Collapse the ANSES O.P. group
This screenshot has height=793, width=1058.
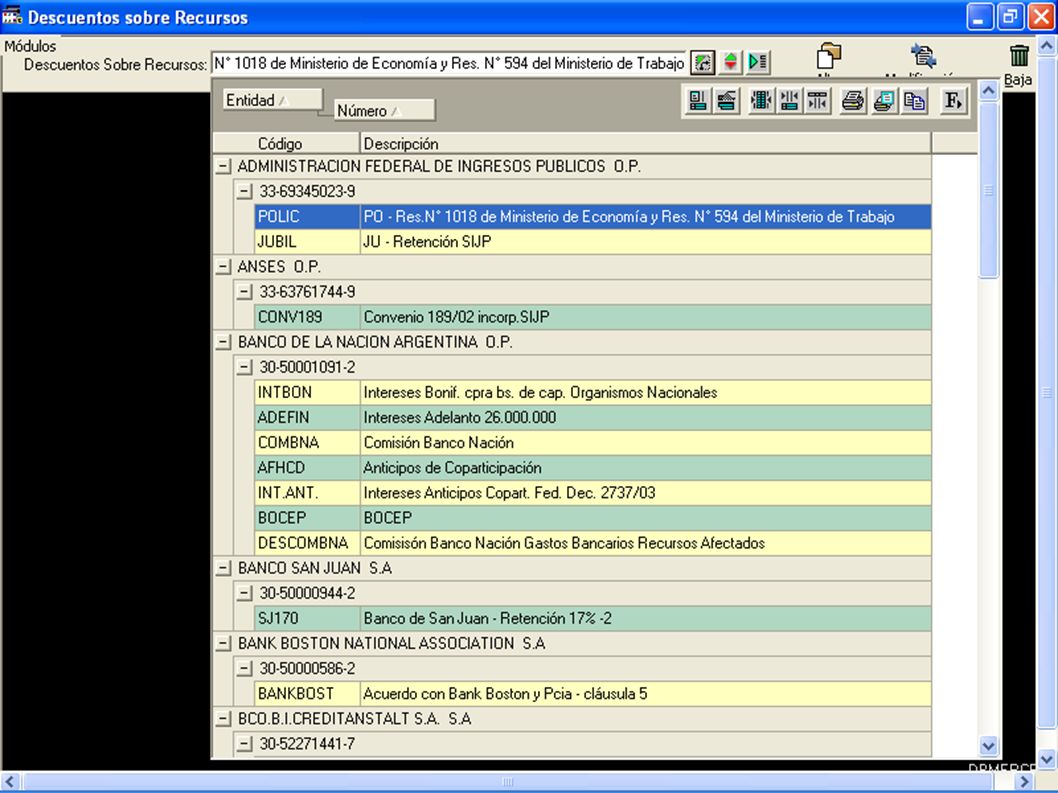tap(223, 267)
